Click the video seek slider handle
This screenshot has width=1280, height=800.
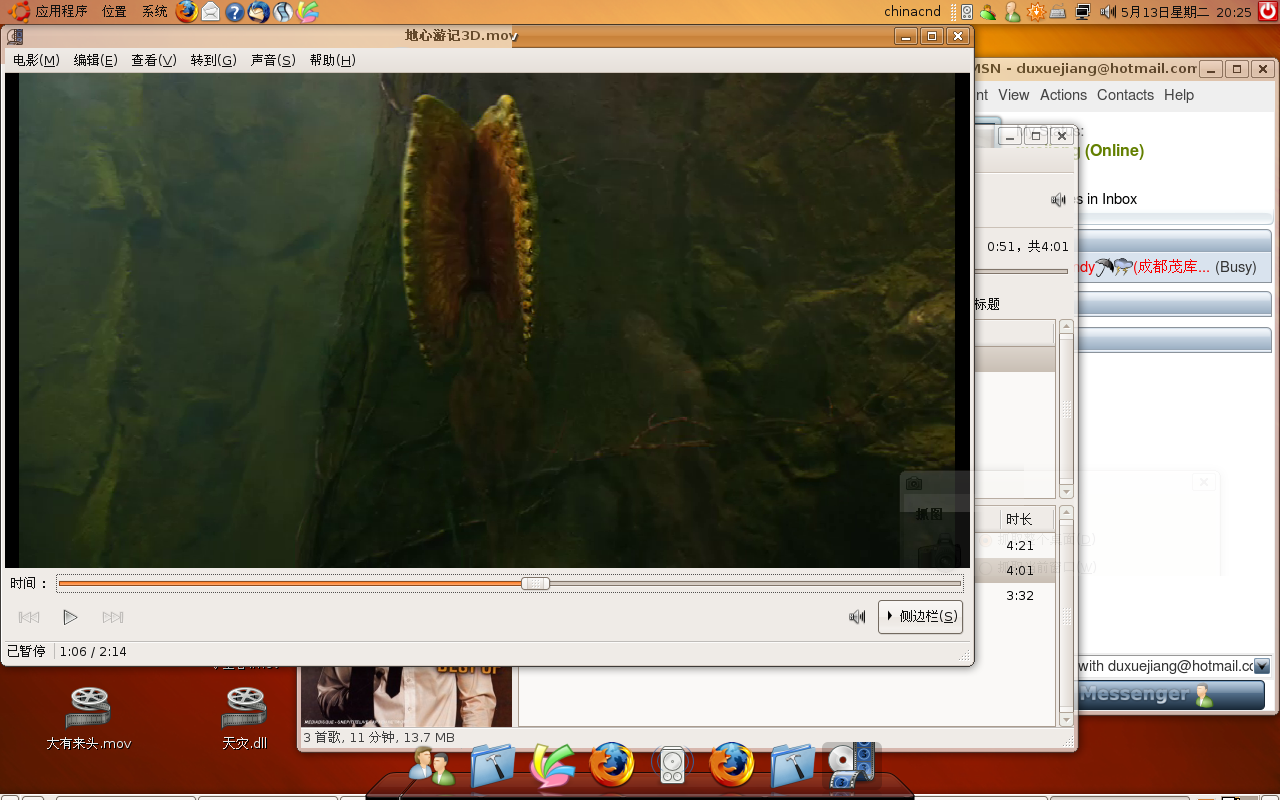click(x=536, y=583)
